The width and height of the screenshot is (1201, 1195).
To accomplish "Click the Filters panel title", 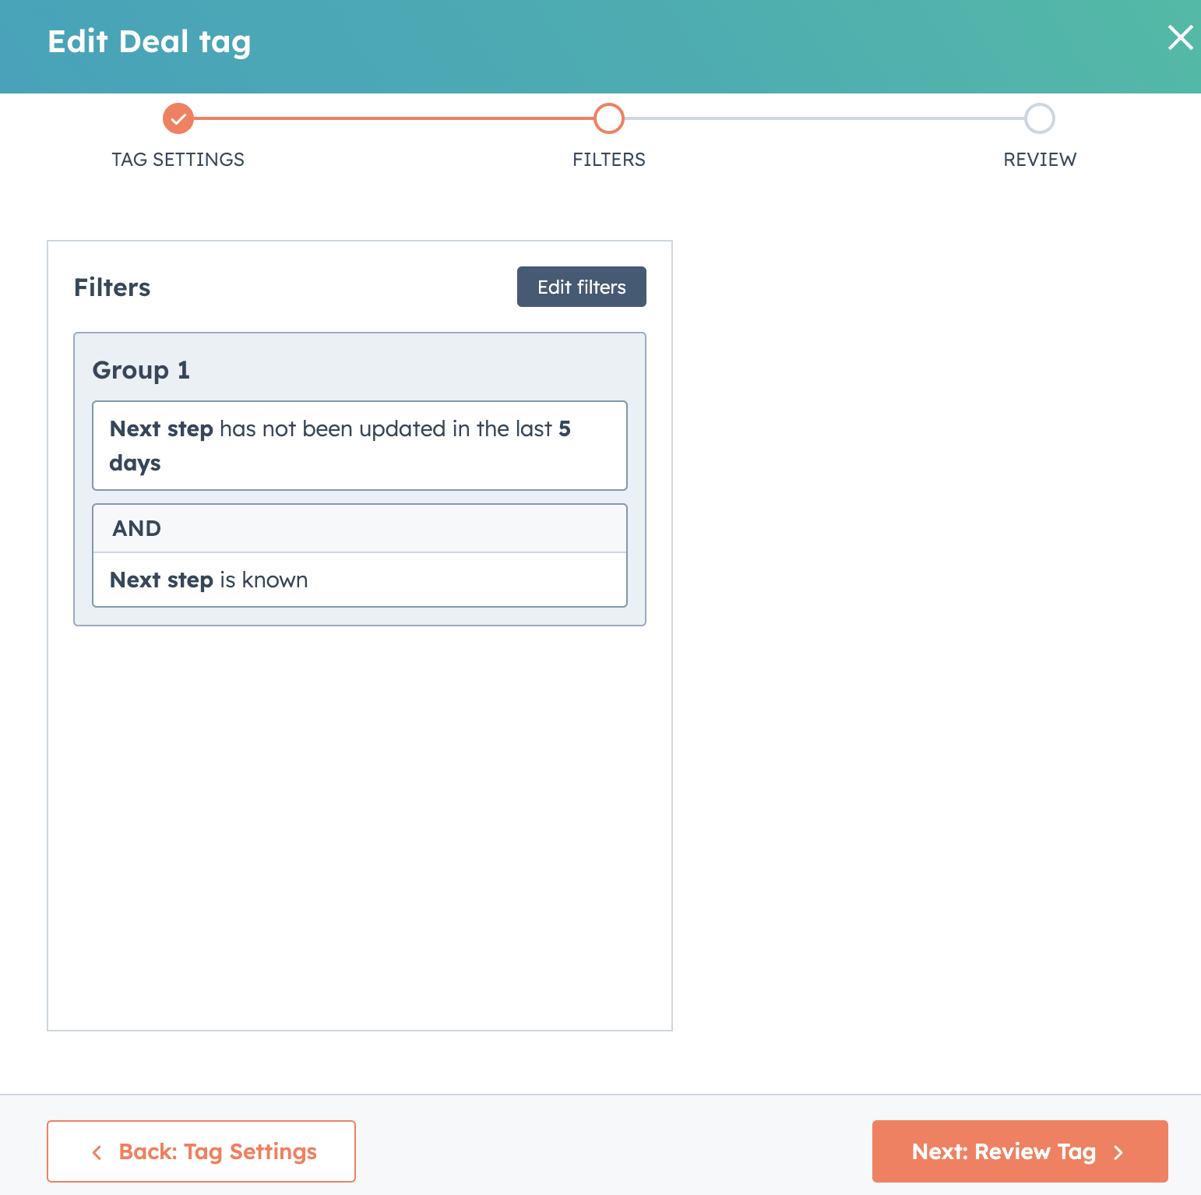I will (111, 288).
